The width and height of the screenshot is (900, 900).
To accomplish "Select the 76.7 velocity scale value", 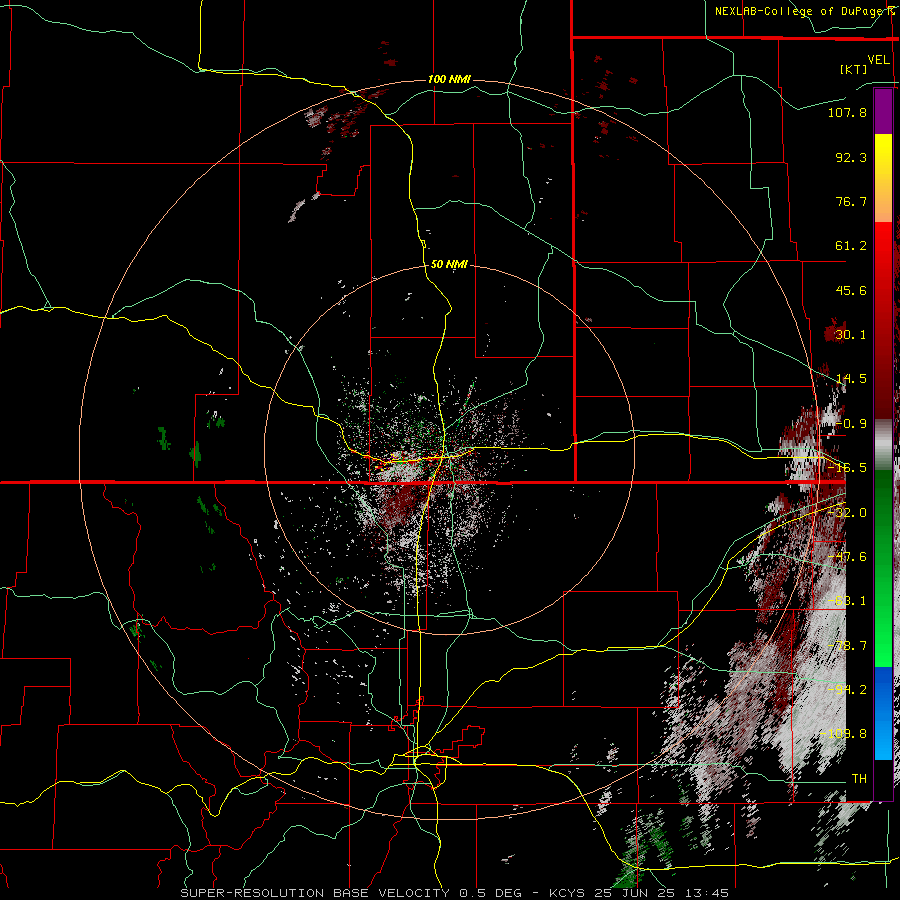I will pyautogui.click(x=851, y=201).
